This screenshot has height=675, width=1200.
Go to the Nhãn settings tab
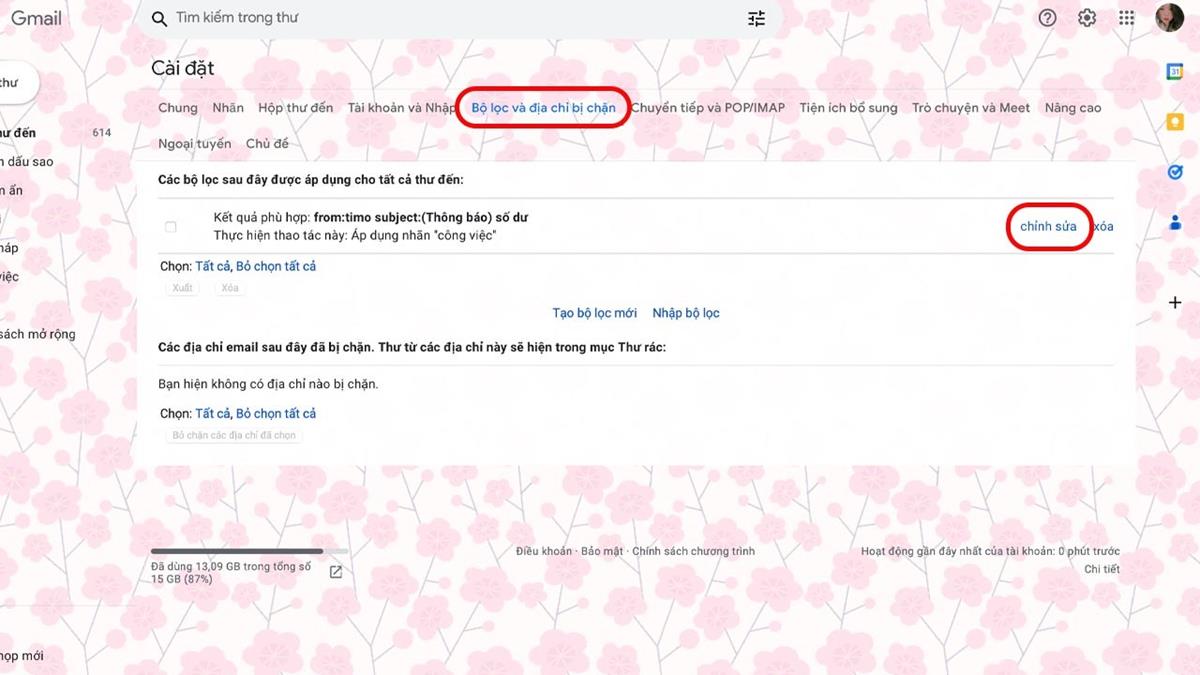pyautogui.click(x=228, y=108)
